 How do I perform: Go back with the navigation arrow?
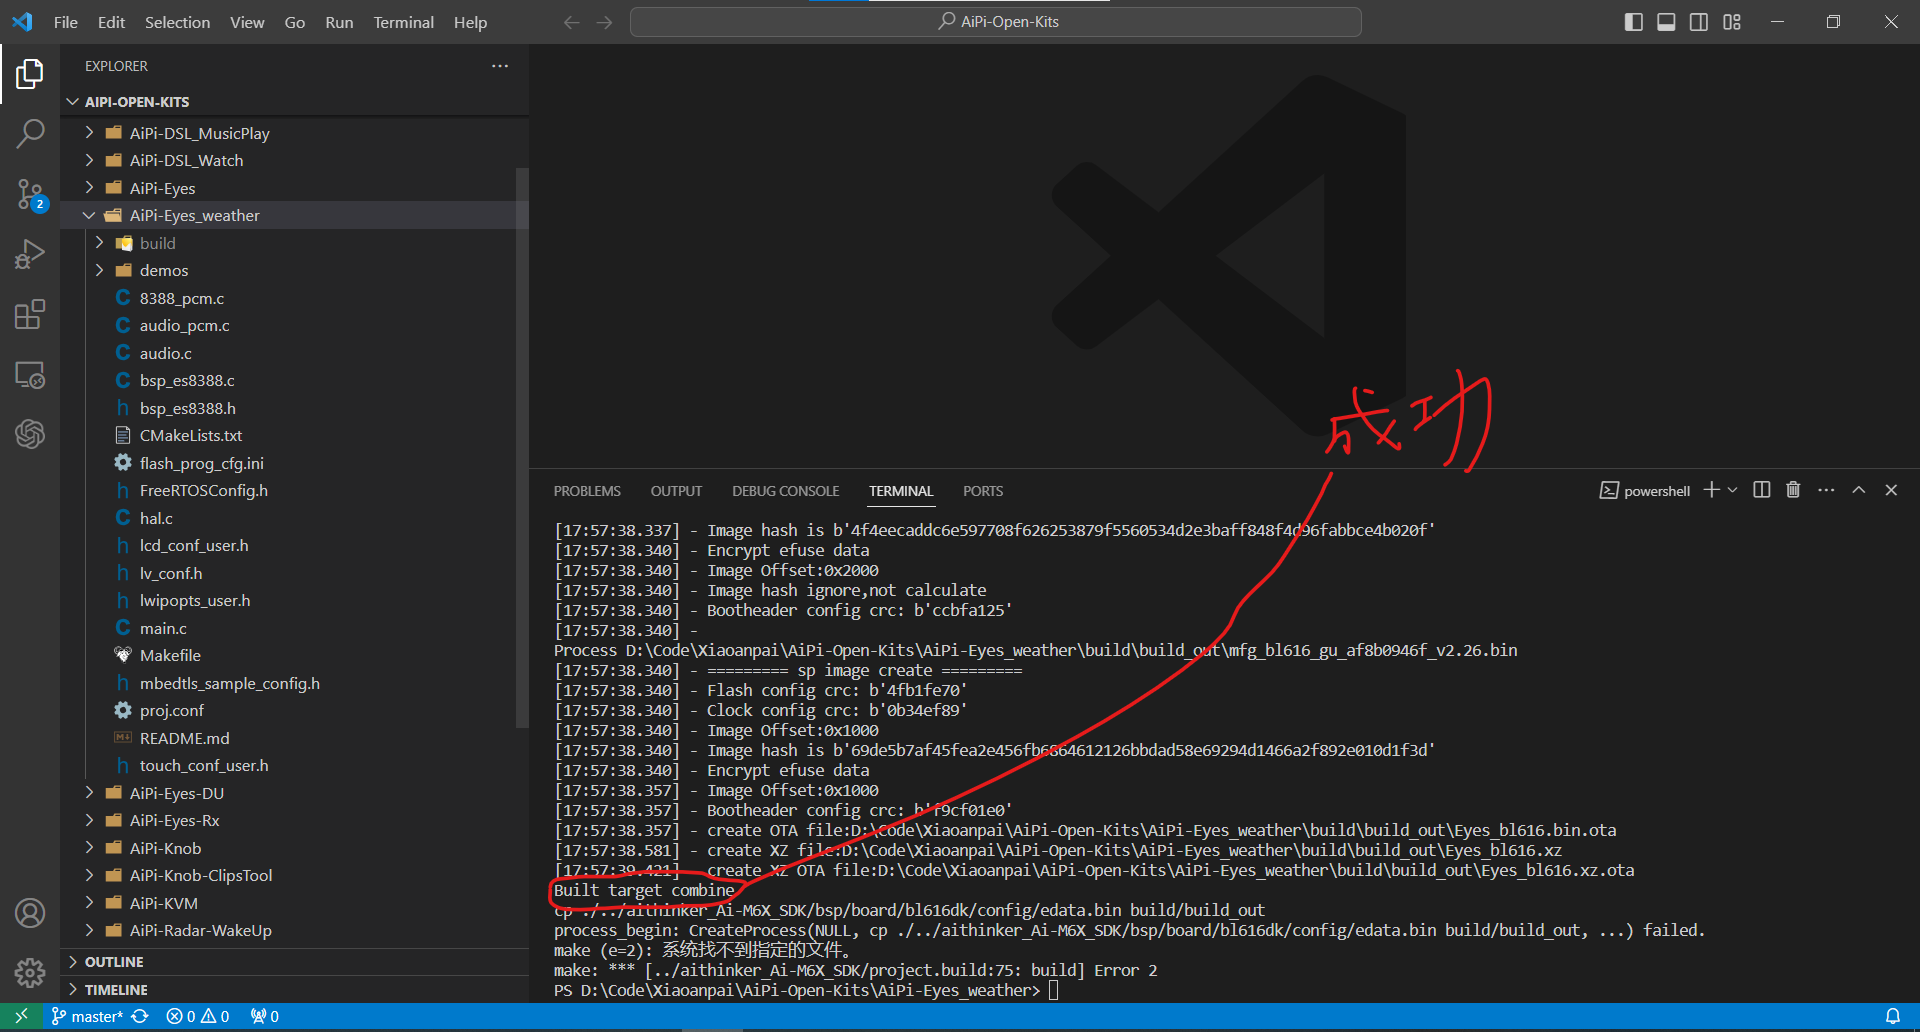(x=571, y=22)
